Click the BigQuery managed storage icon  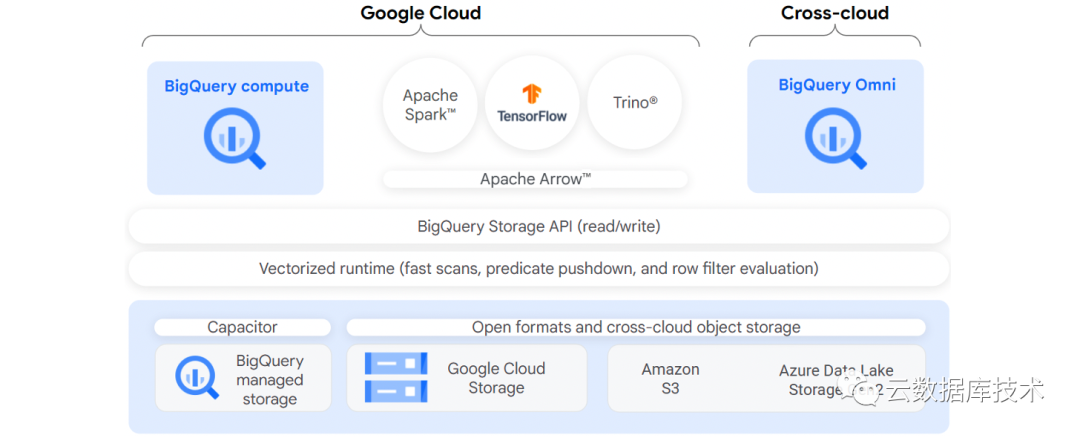tap(197, 377)
